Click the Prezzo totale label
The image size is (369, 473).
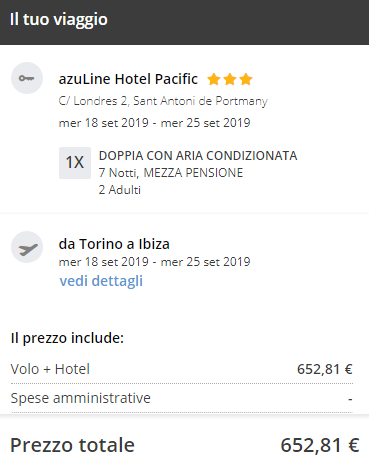click(x=72, y=445)
